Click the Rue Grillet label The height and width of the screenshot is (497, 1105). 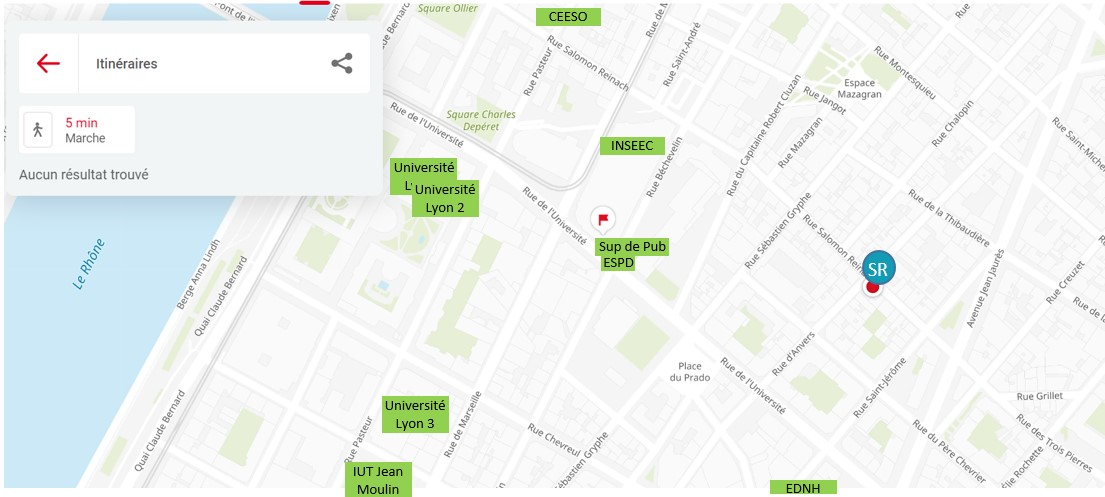(1039, 397)
